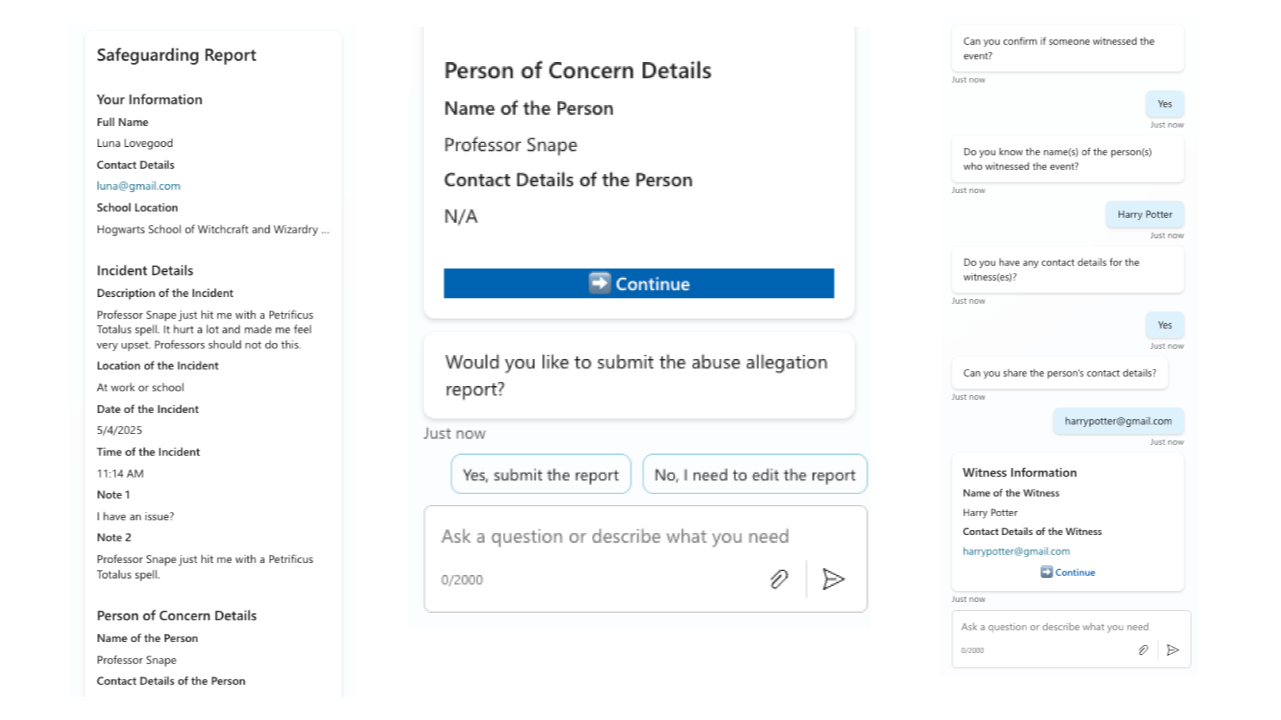Click the harrypotter@gmail.com sent message bubble
1281x720 pixels.
1117,421
